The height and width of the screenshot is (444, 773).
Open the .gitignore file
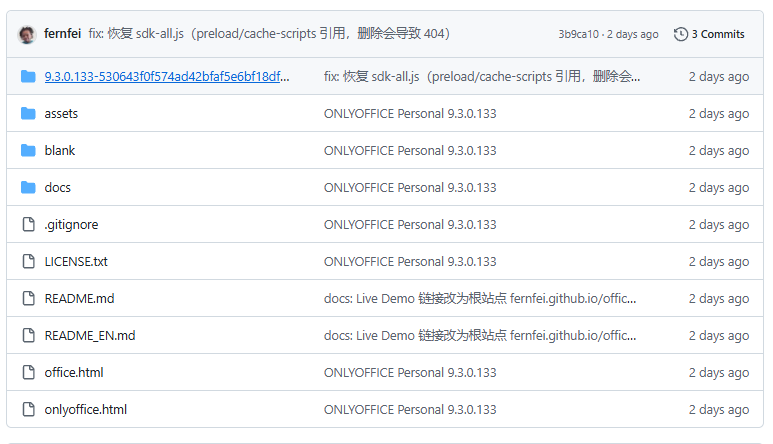pos(71,225)
